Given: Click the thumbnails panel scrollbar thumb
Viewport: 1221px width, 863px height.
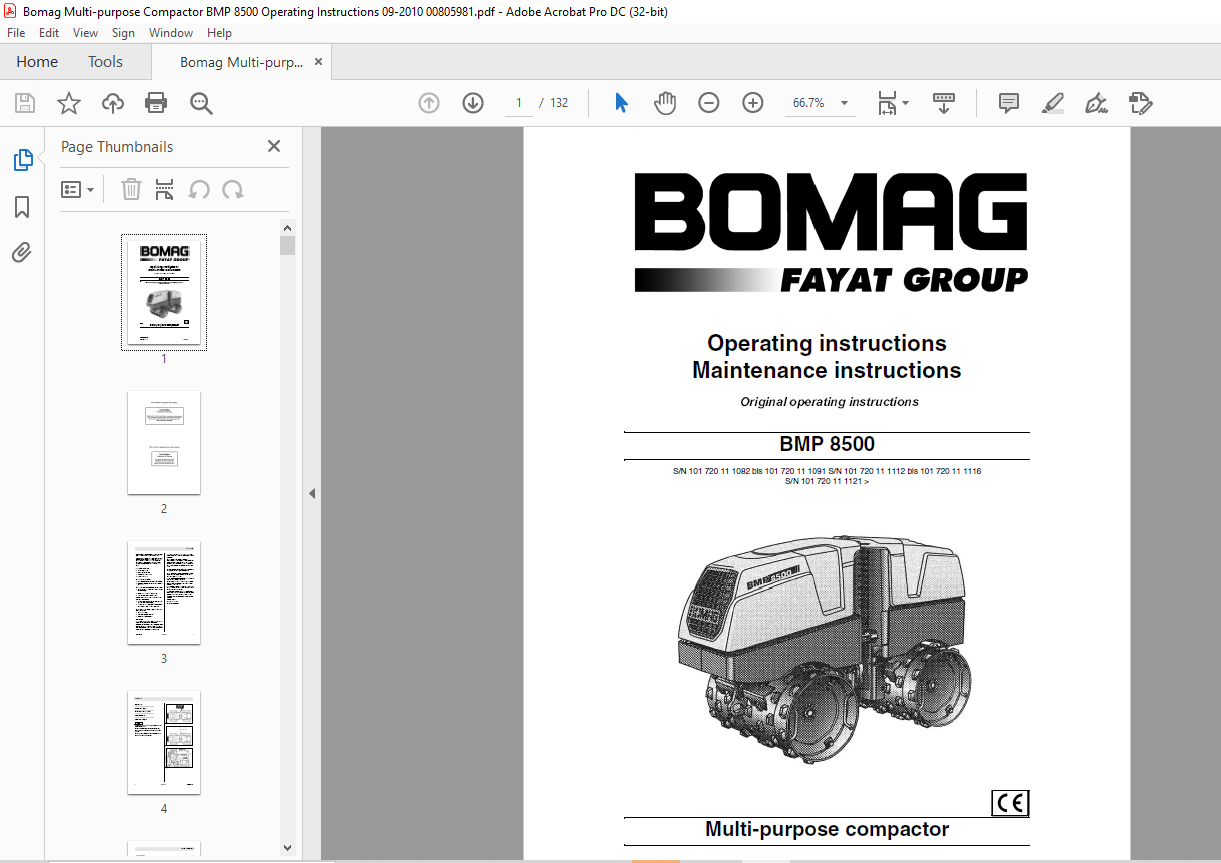Looking at the screenshot, I should click(288, 246).
